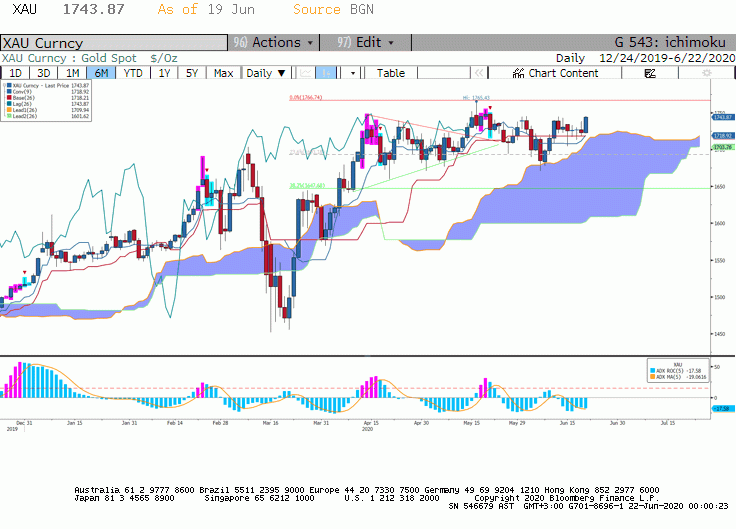Open the Daily periodicity dropdown
The image size is (736, 529).
point(266,73)
